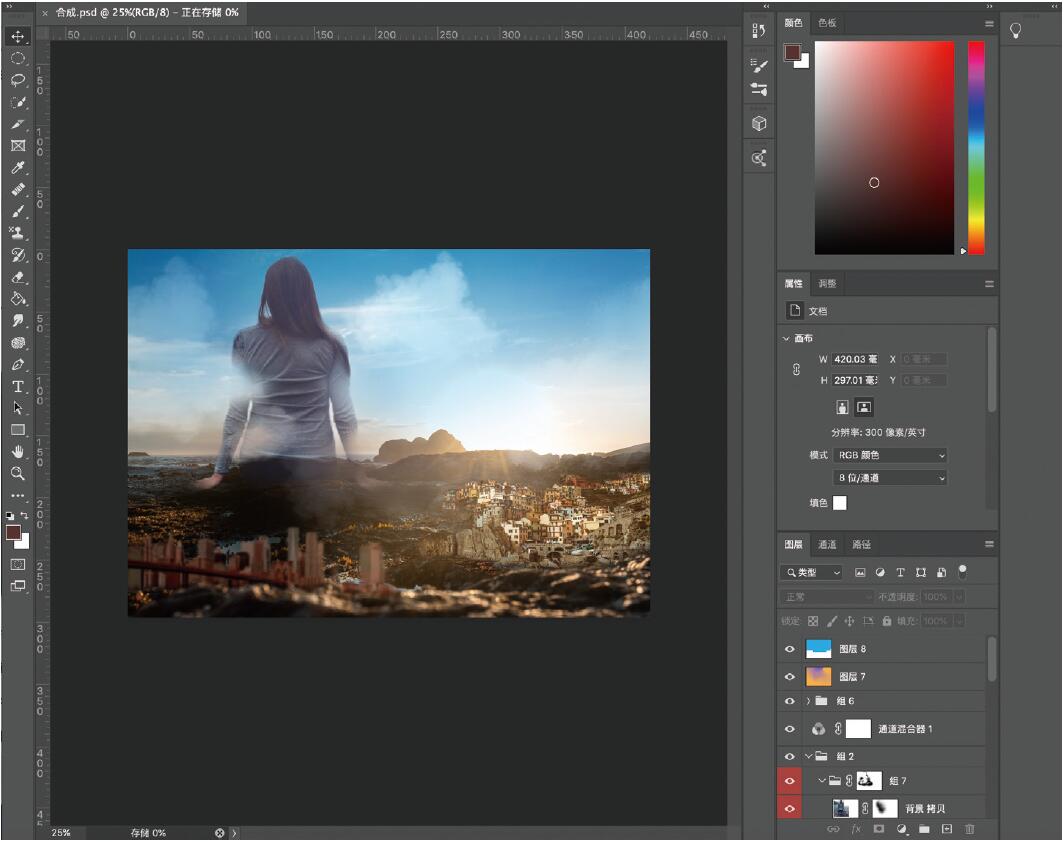This screenshot has height=842, width=1064.
Task: Open the 3D panel cube icon
Action: click(759, 123)
